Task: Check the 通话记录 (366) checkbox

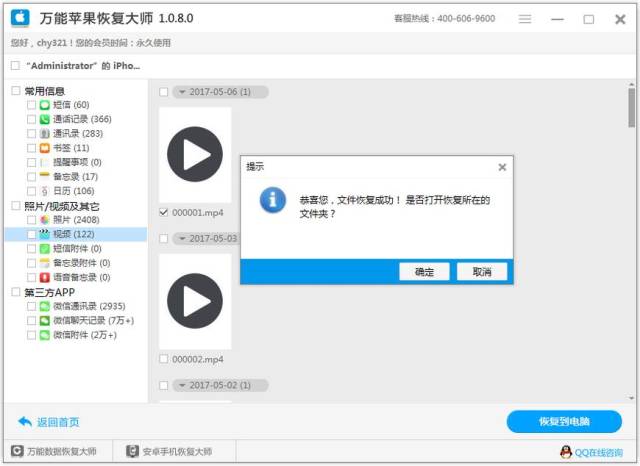Action: (31, 119)
